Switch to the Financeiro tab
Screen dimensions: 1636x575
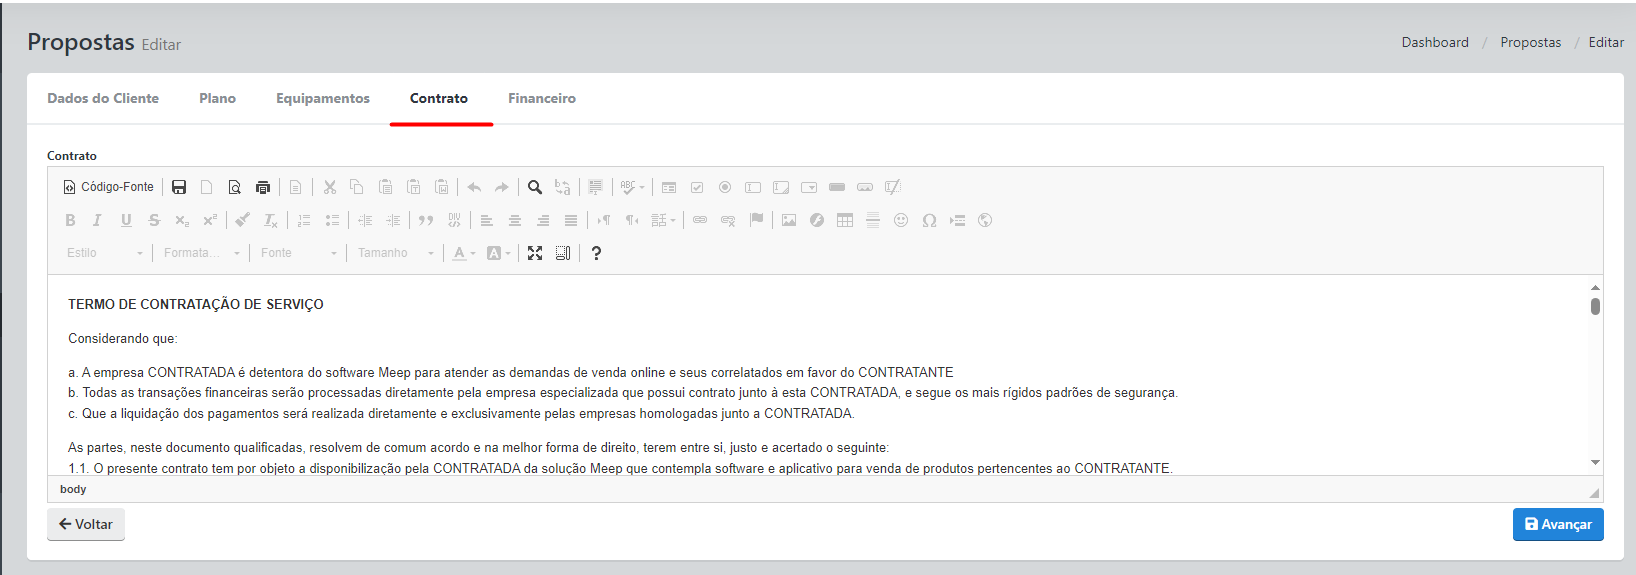click(x=541, y=98)
